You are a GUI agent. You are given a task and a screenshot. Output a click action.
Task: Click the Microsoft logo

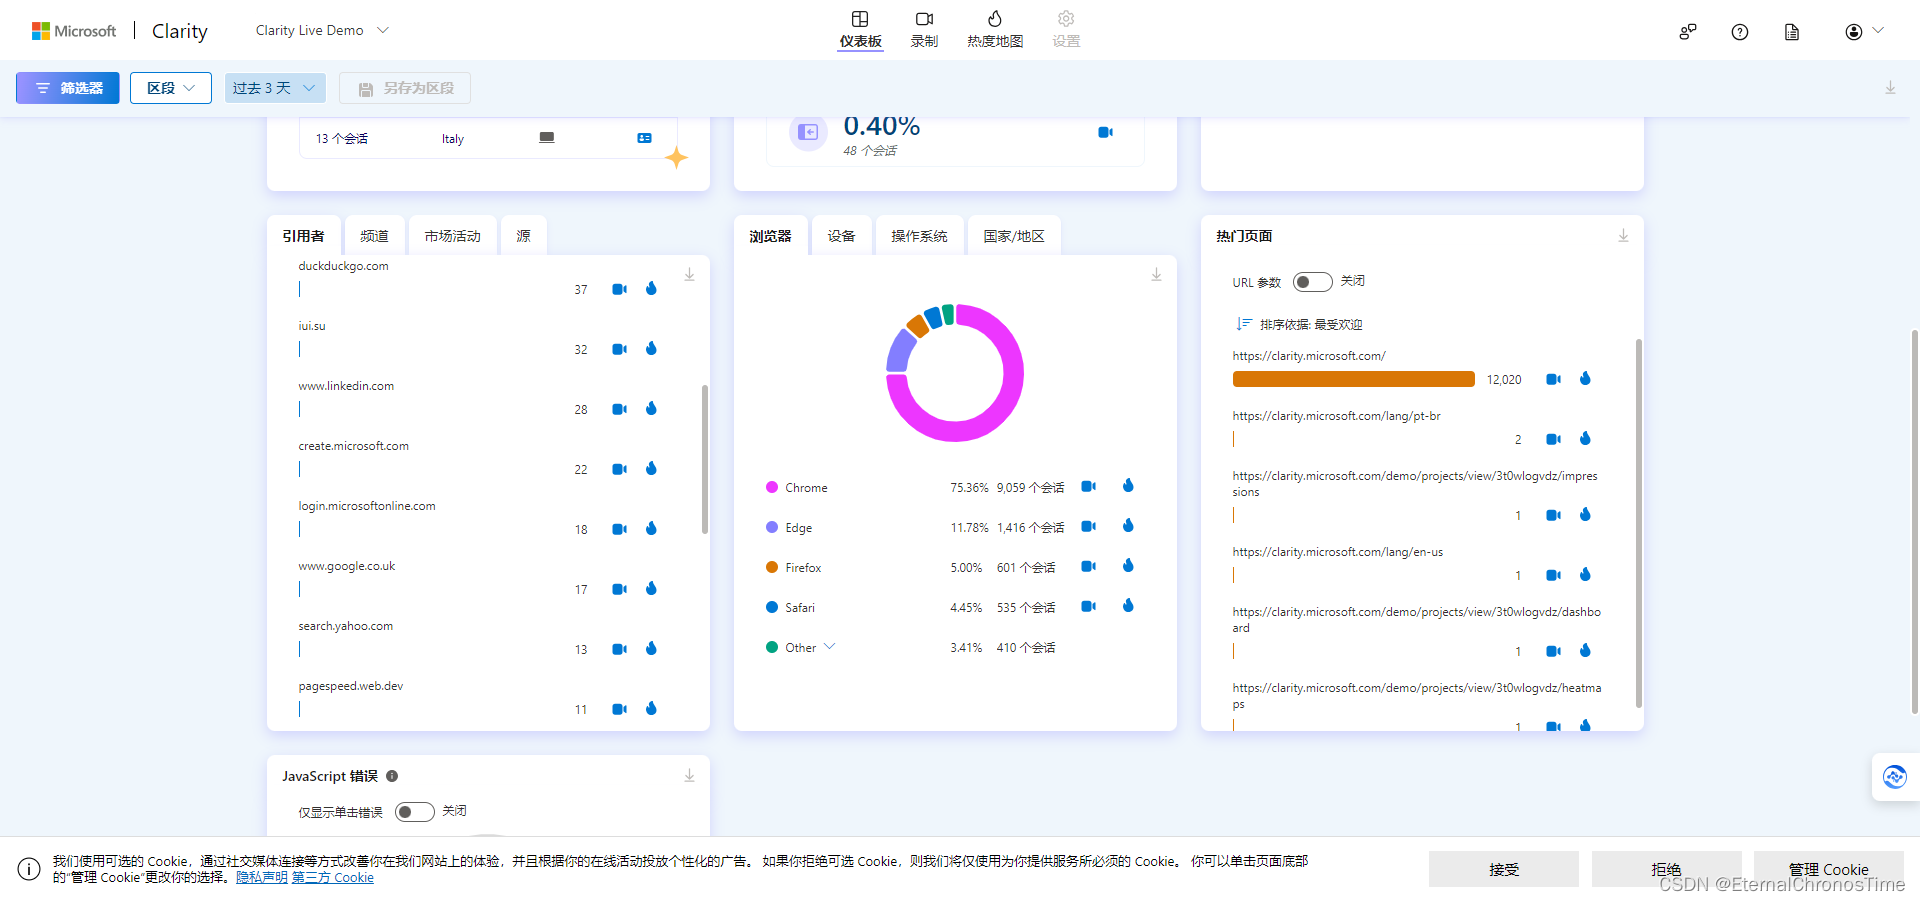74,31
